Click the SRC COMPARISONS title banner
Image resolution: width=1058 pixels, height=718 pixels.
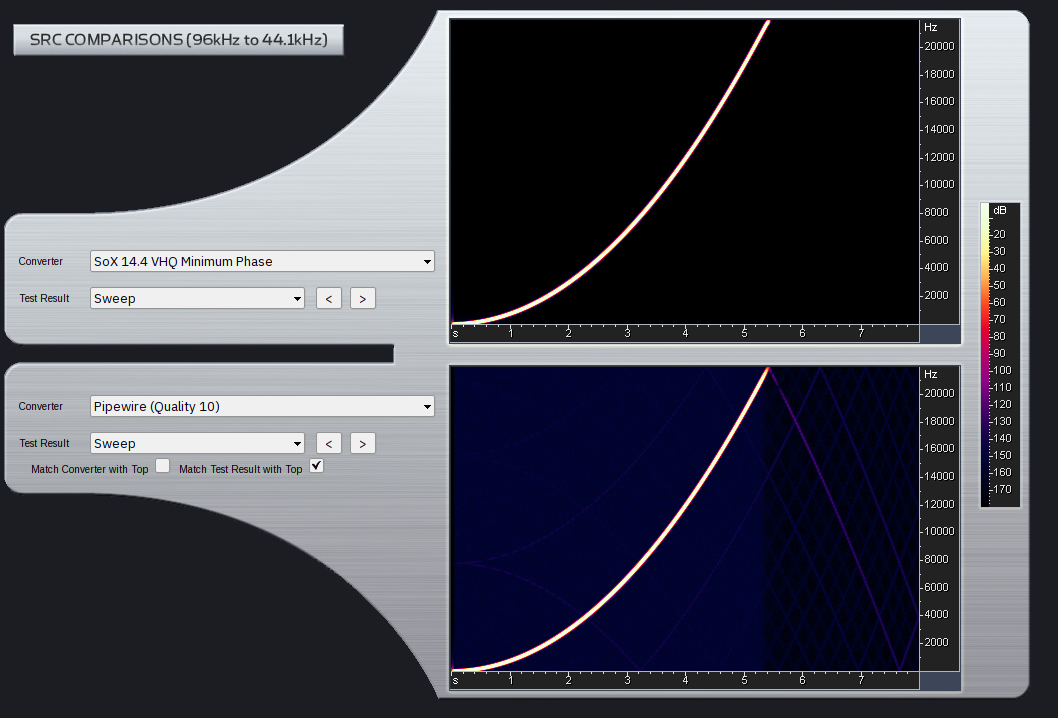178,40
